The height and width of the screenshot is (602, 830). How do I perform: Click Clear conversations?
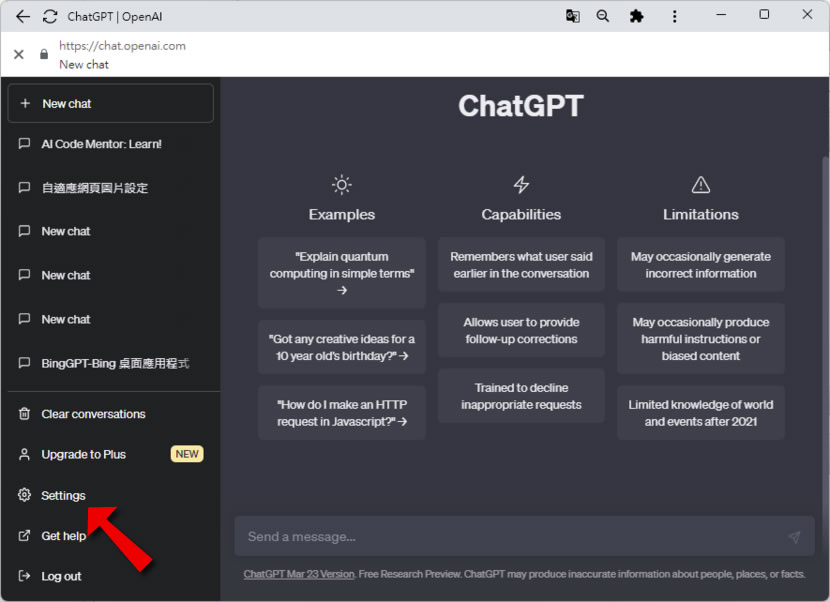pos(111,414)
